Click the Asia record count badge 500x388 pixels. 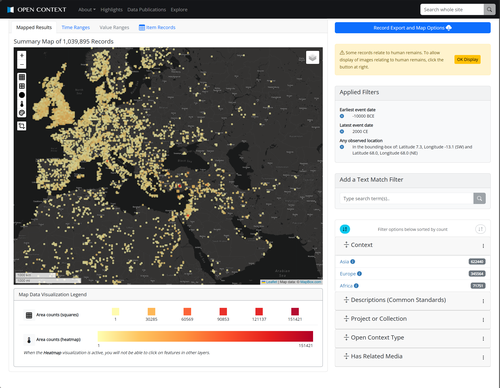(477, 262)
